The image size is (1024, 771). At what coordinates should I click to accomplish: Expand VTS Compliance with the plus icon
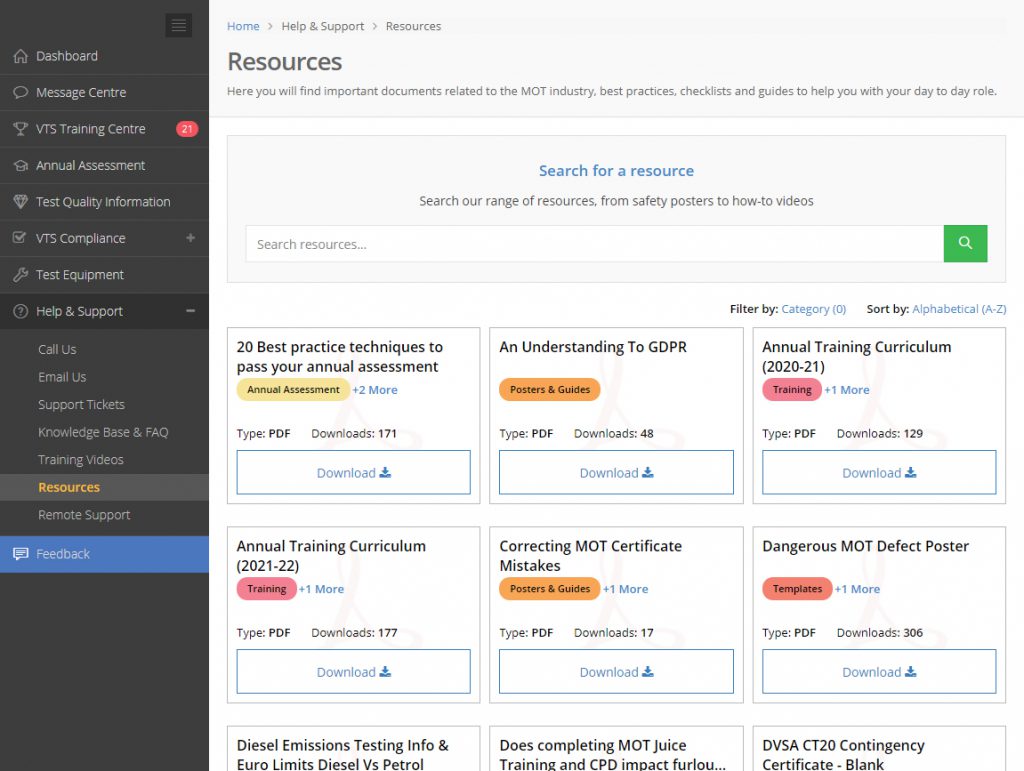pos(191,238)
